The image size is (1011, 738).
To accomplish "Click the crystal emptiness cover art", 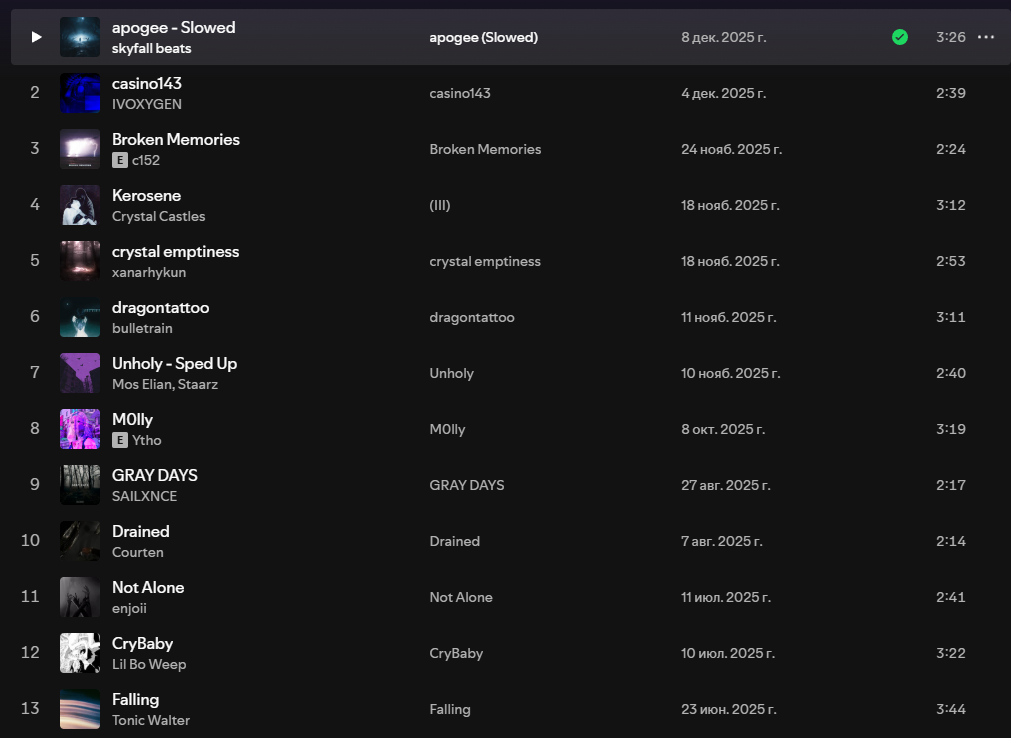I will pos(80,261).
